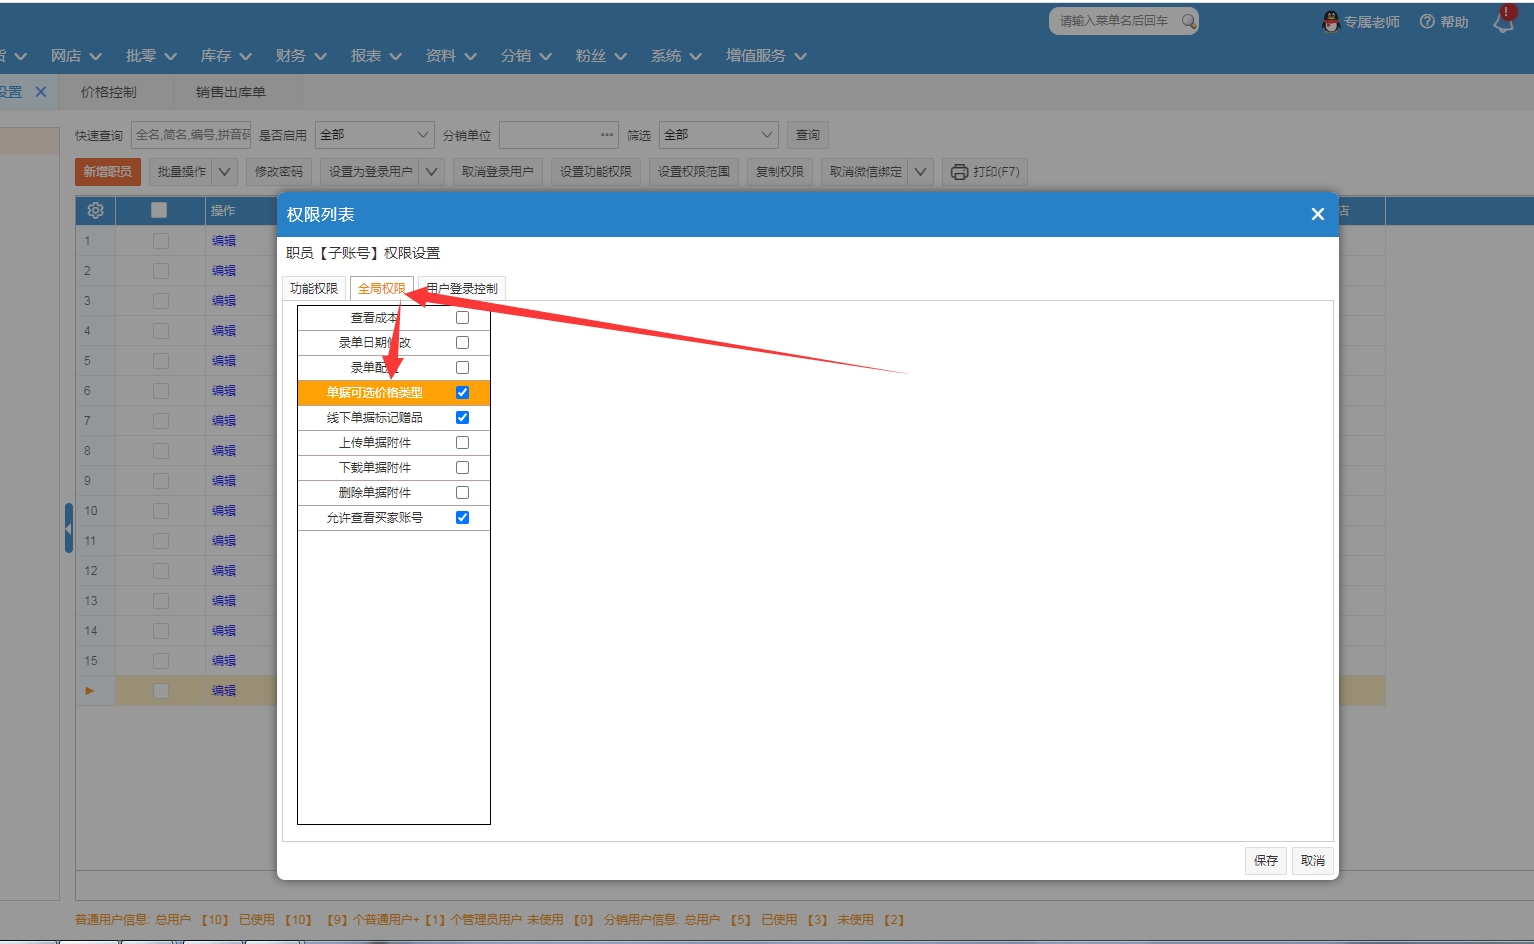This screenshot has height=944, width=1534.
Task: Click the 复制权限 button
Action: 780,172
